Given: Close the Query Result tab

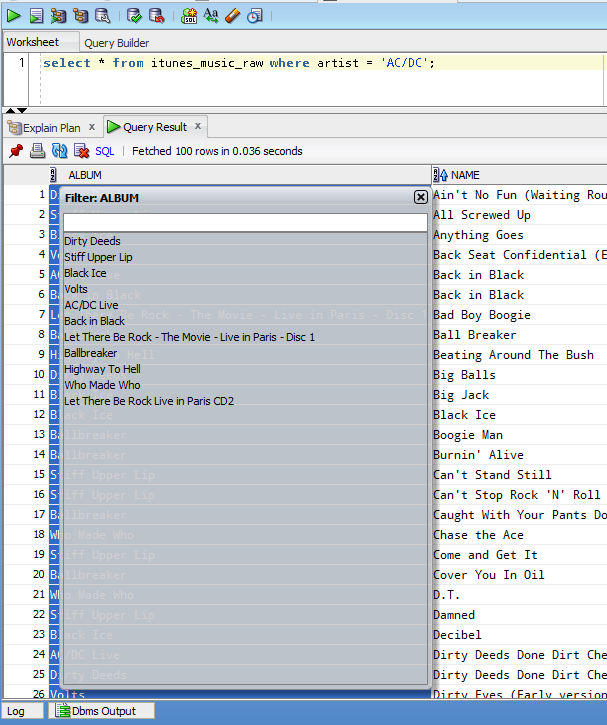Looking at the screenshot, I should click(x=198, y=126).
